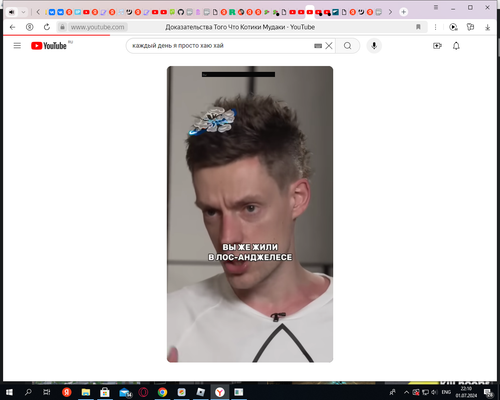The image size is (500, 400).
Task: Open the toolbar icon left of downloads
Action: click(470, 27)
